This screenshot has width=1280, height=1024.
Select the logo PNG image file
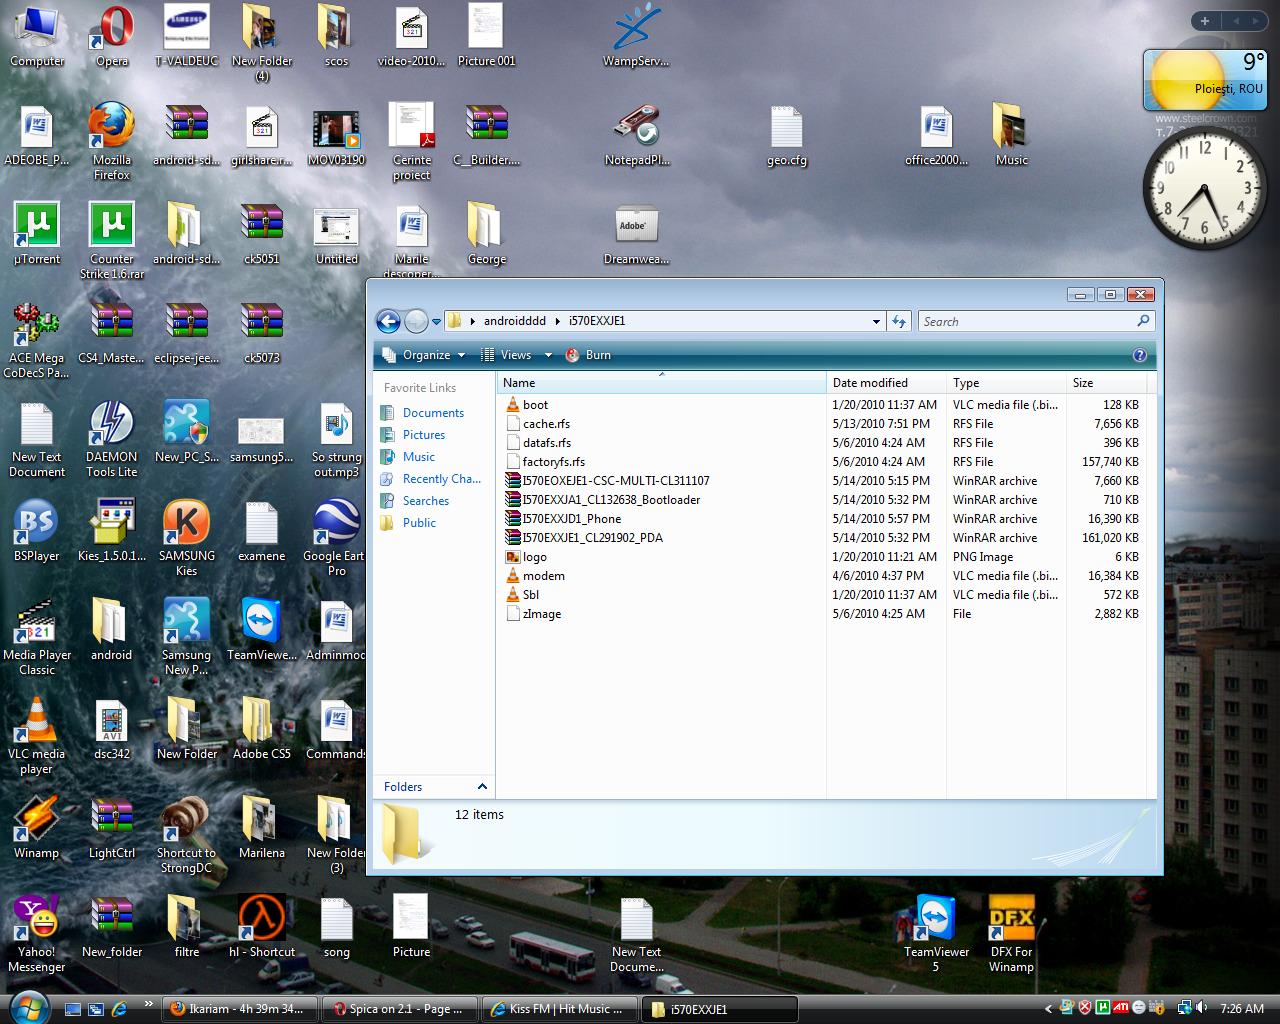coord(534,557)
